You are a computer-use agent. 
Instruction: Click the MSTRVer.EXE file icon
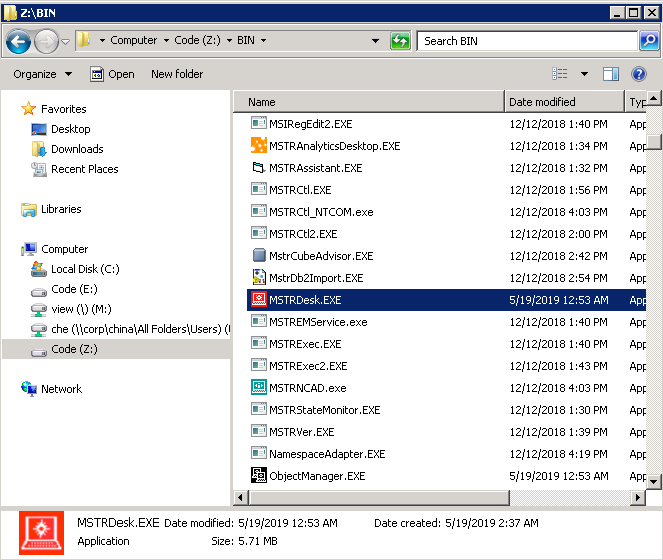(258, 431)
